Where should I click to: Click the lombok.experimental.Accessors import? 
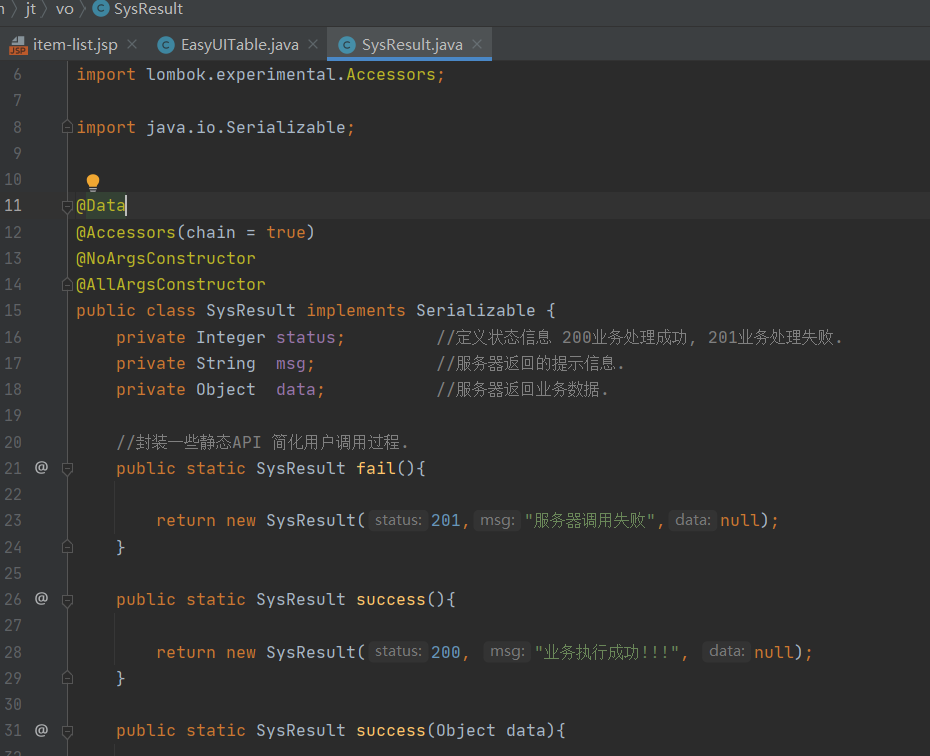[291, 75]
